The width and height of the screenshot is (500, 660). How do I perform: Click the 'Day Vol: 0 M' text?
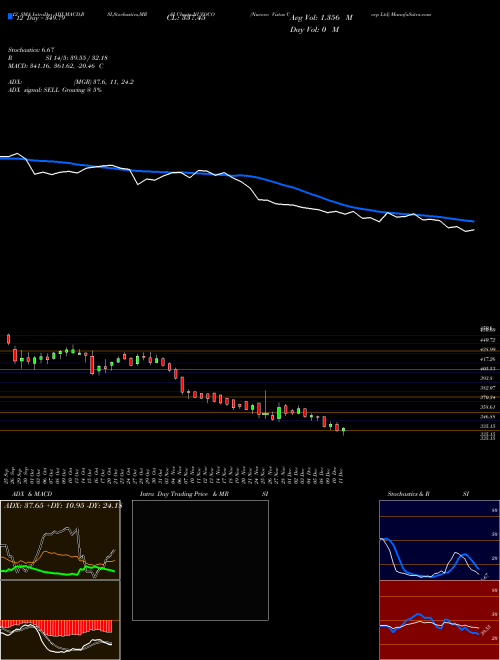click(314, 30)
